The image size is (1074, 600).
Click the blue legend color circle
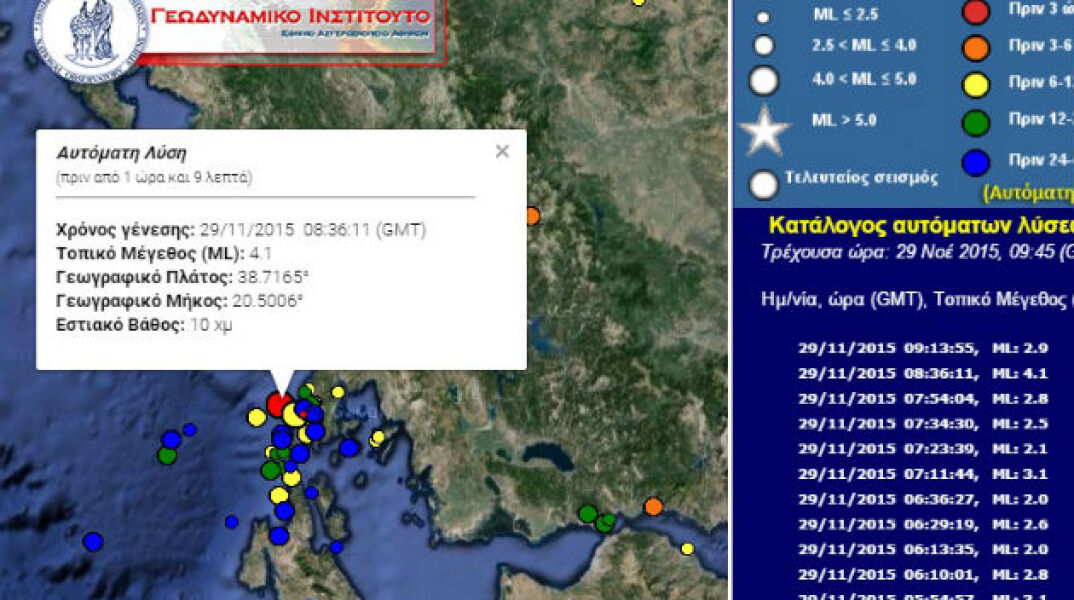[976, 162]
